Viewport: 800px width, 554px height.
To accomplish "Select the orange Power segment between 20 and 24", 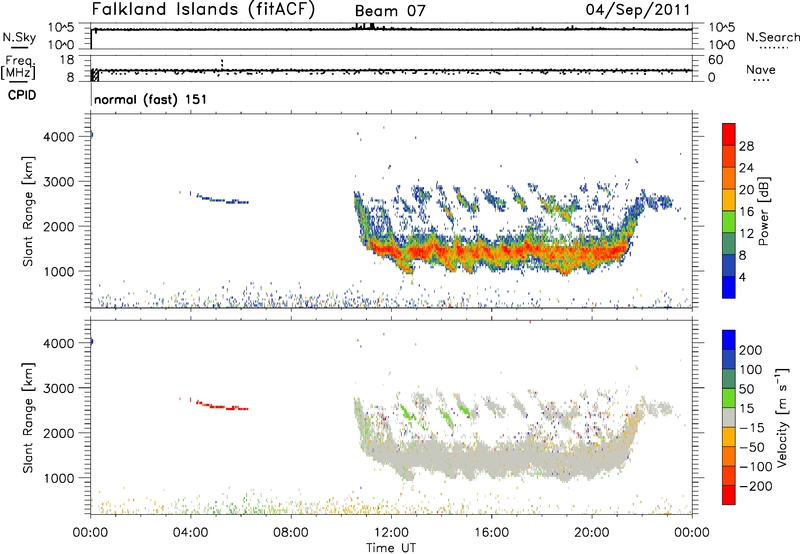I will click(x=729, y=178).
